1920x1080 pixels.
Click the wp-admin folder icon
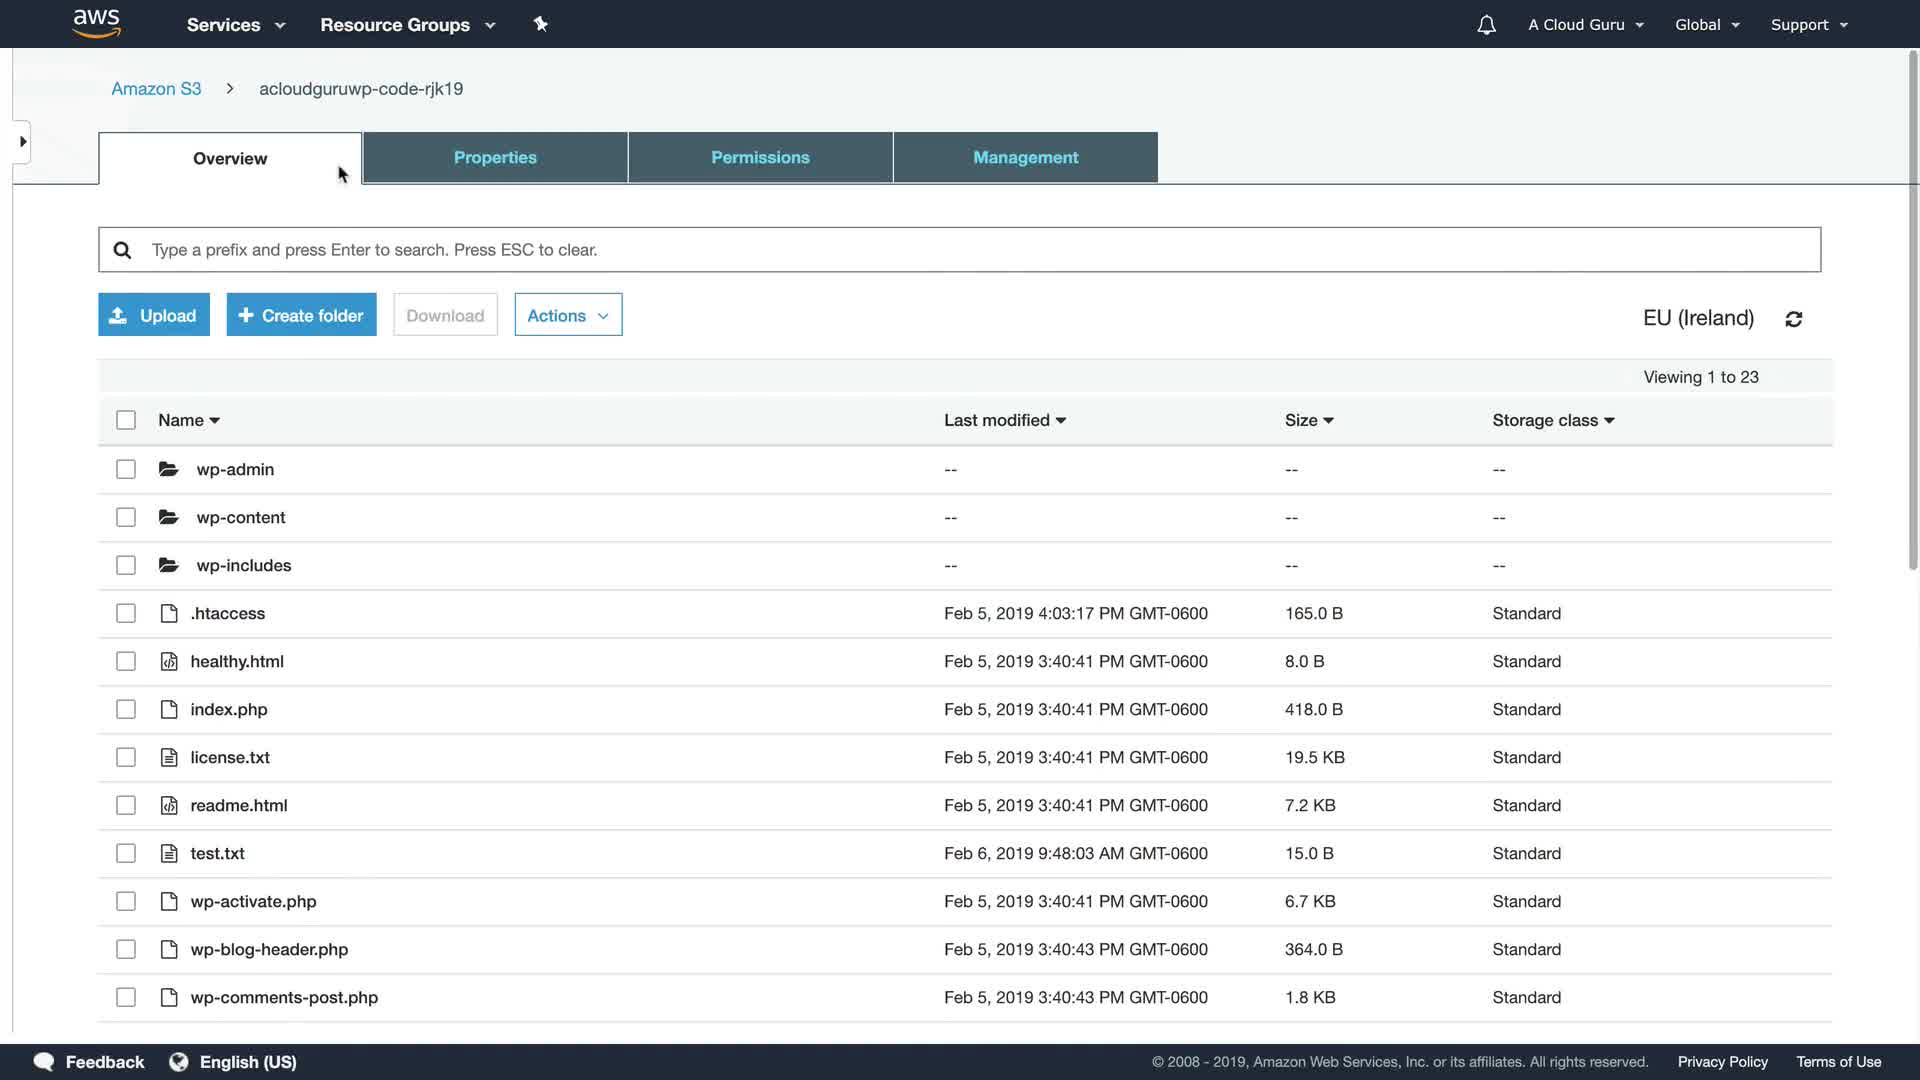[168, 469]
